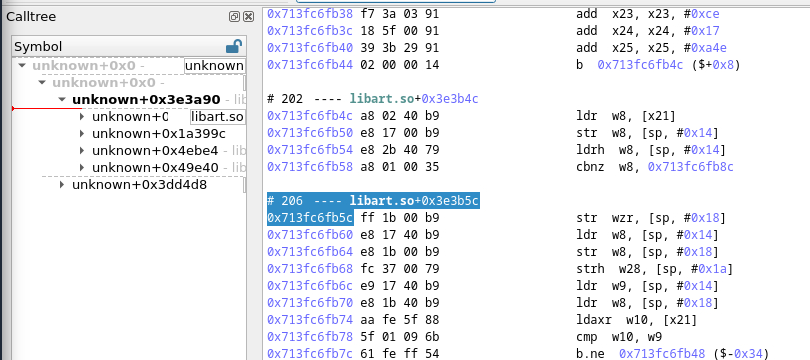The image size is (810, 360).
Task: Click opcode bytes 'aa fe 5f 88'
Action: 399,320
